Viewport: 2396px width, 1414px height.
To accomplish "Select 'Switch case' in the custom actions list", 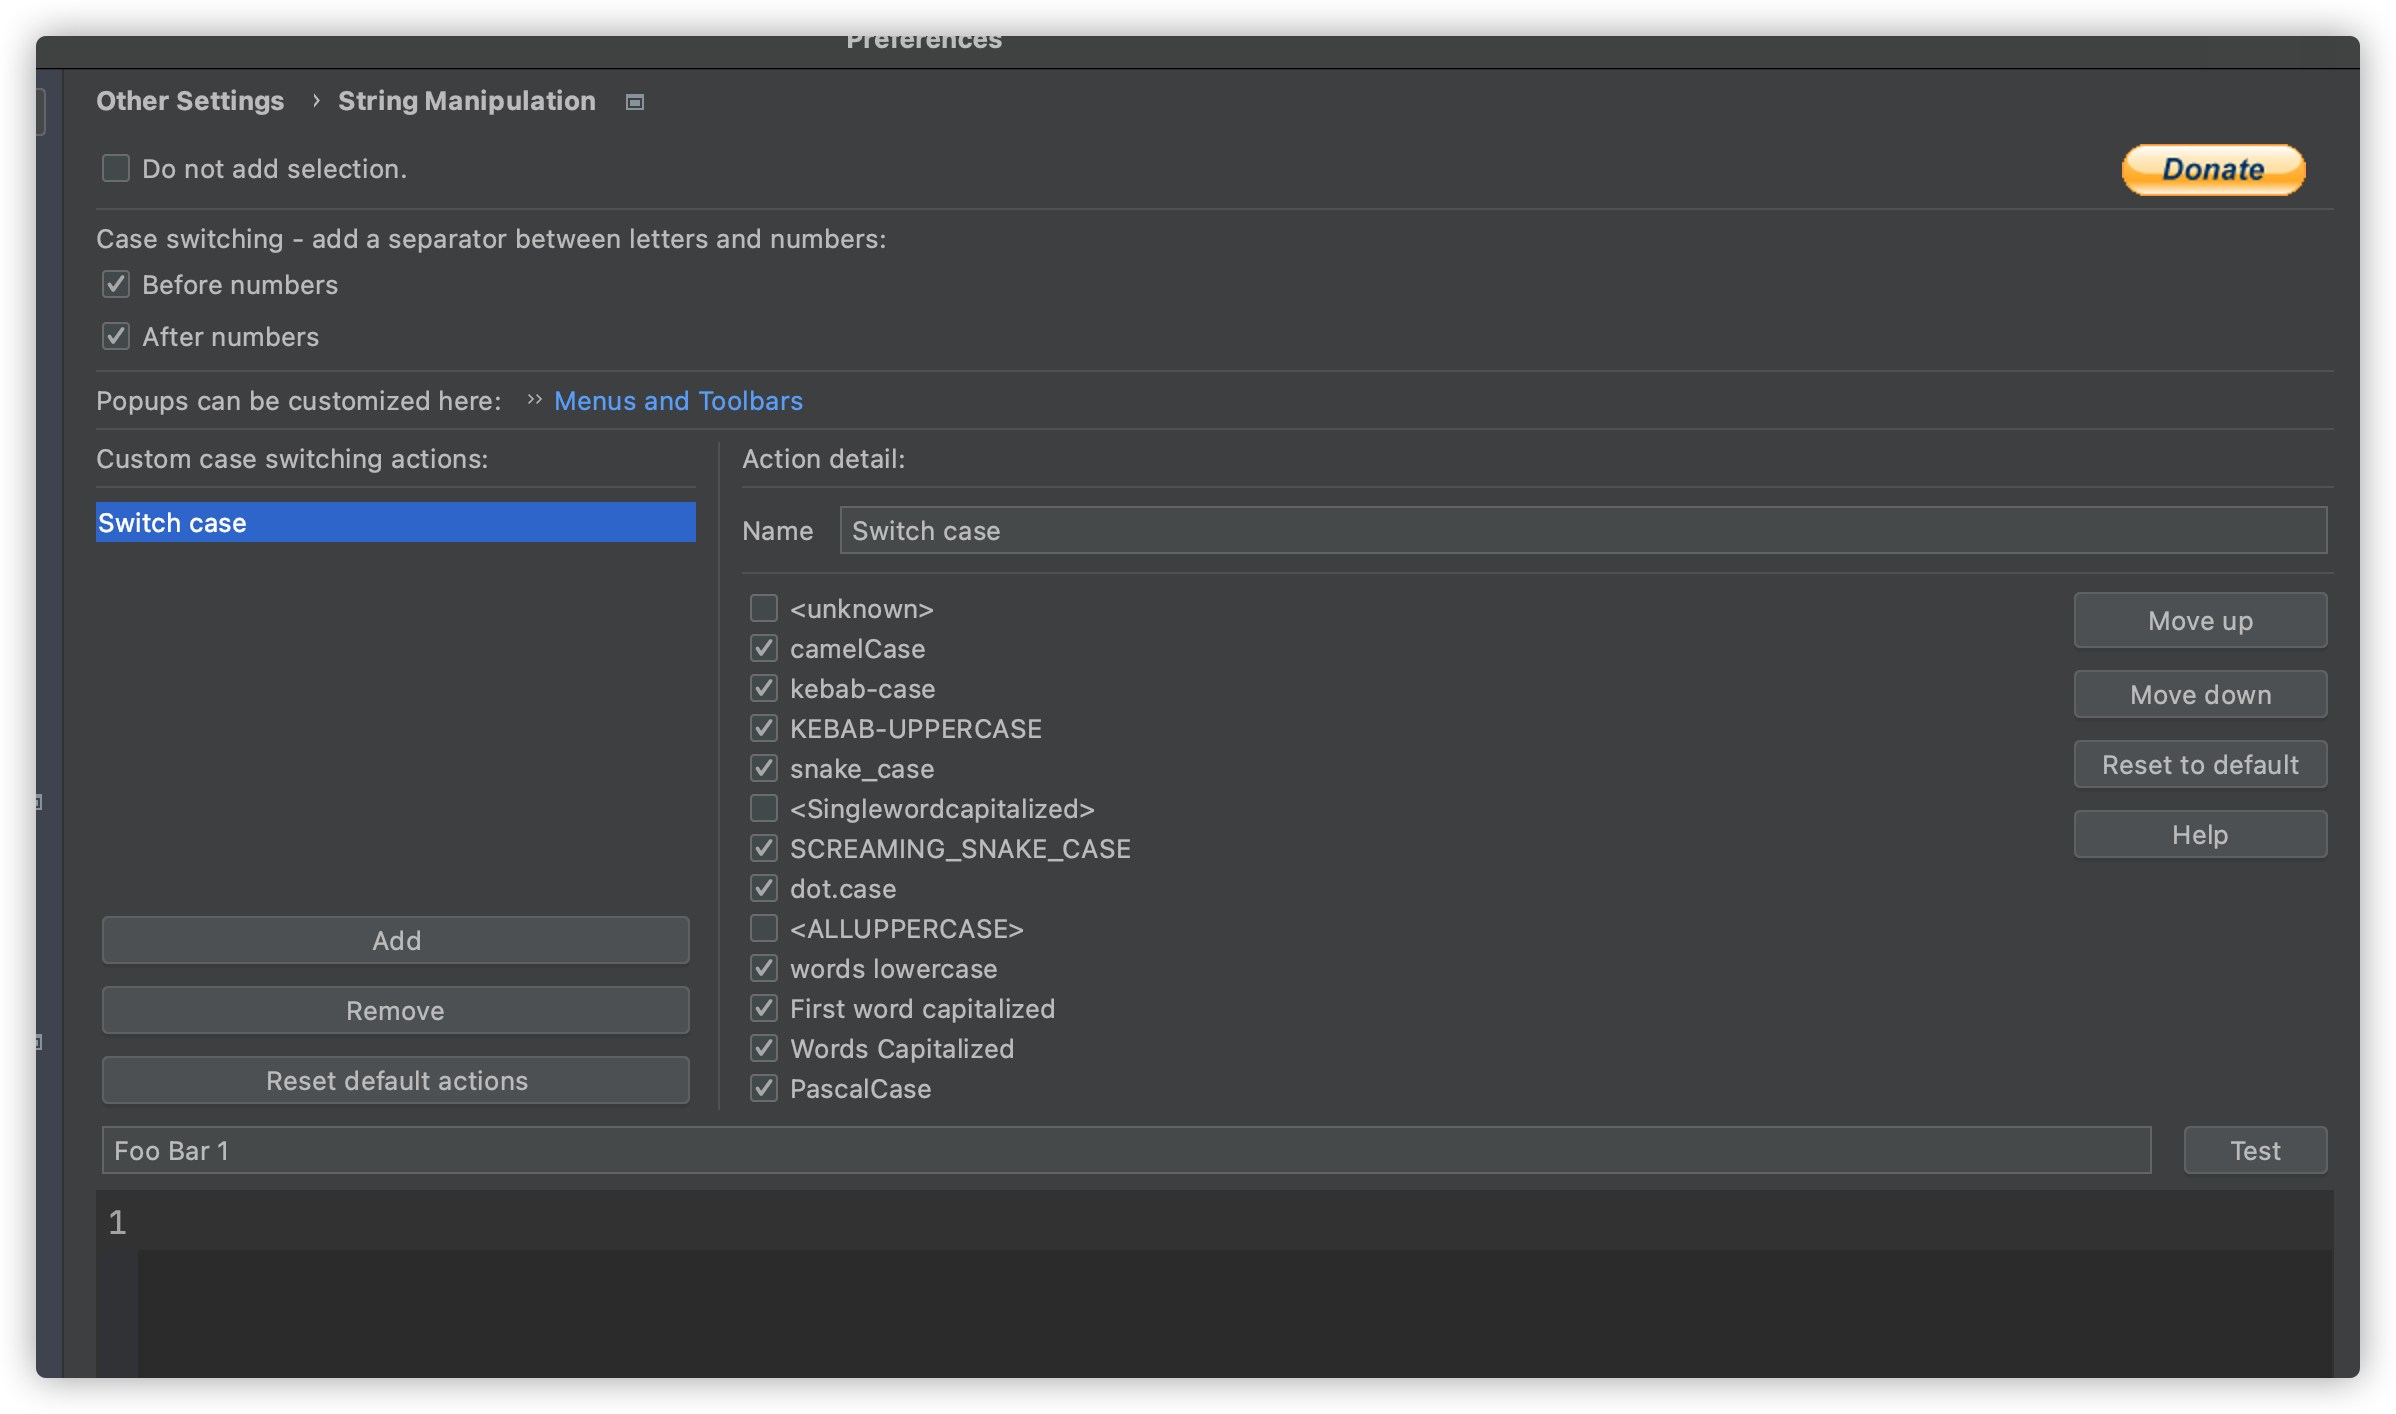I will (395, 523).
